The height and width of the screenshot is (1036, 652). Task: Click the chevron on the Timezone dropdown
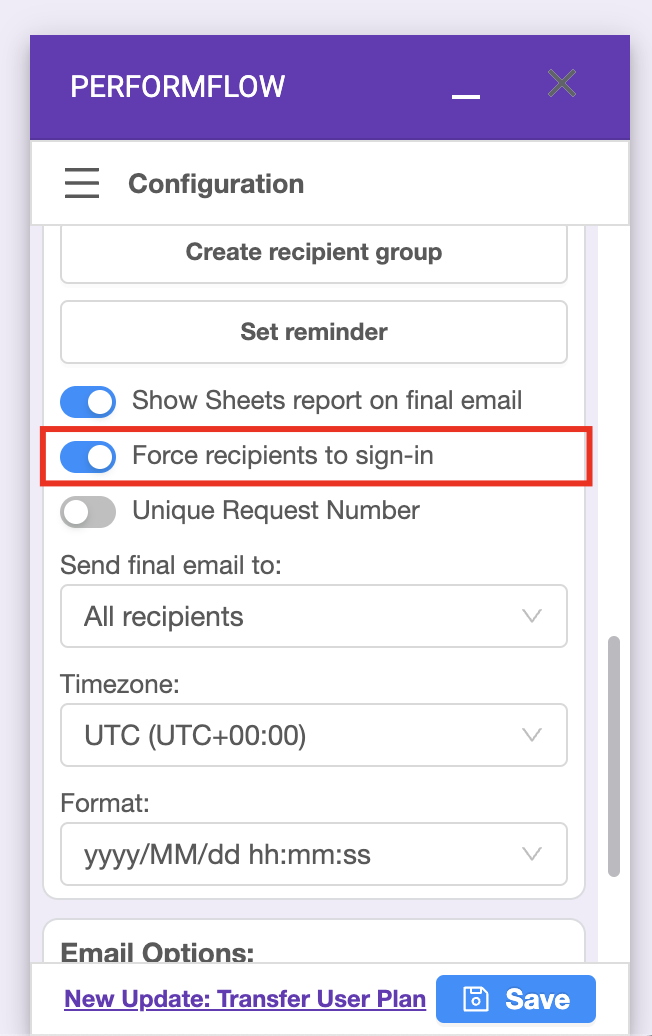(x=532, y=735)
